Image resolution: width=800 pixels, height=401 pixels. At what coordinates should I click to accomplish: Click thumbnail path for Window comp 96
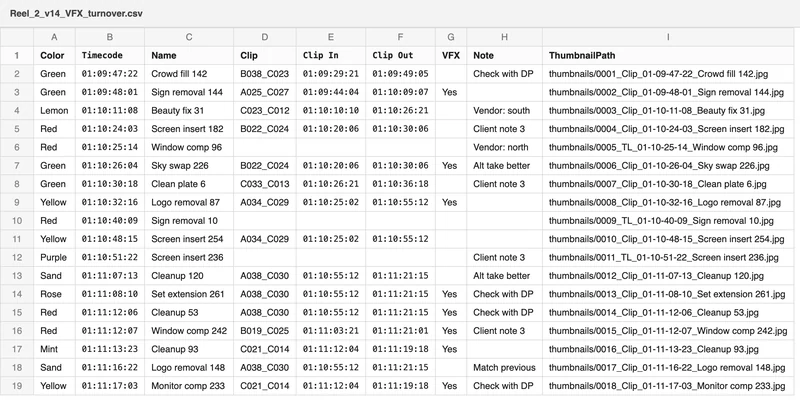pos(668,147)
